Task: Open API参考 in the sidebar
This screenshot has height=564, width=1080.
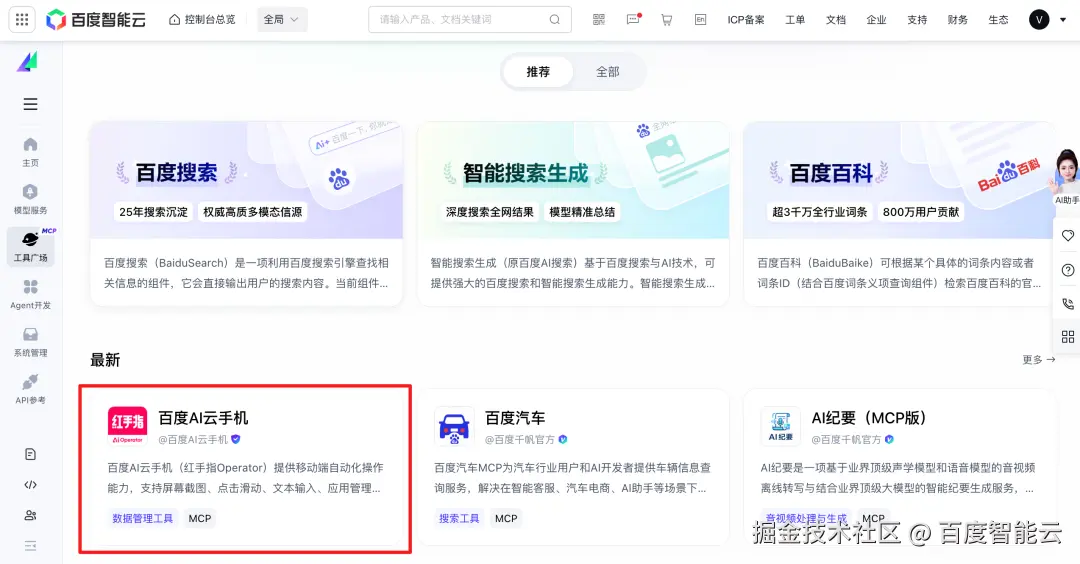Action: (30, 389)
